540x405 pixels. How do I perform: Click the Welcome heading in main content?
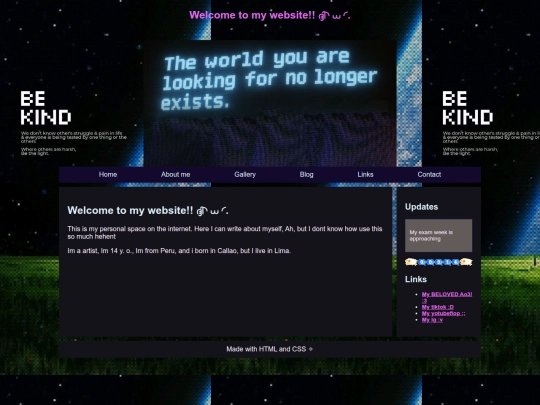(148, 210)
